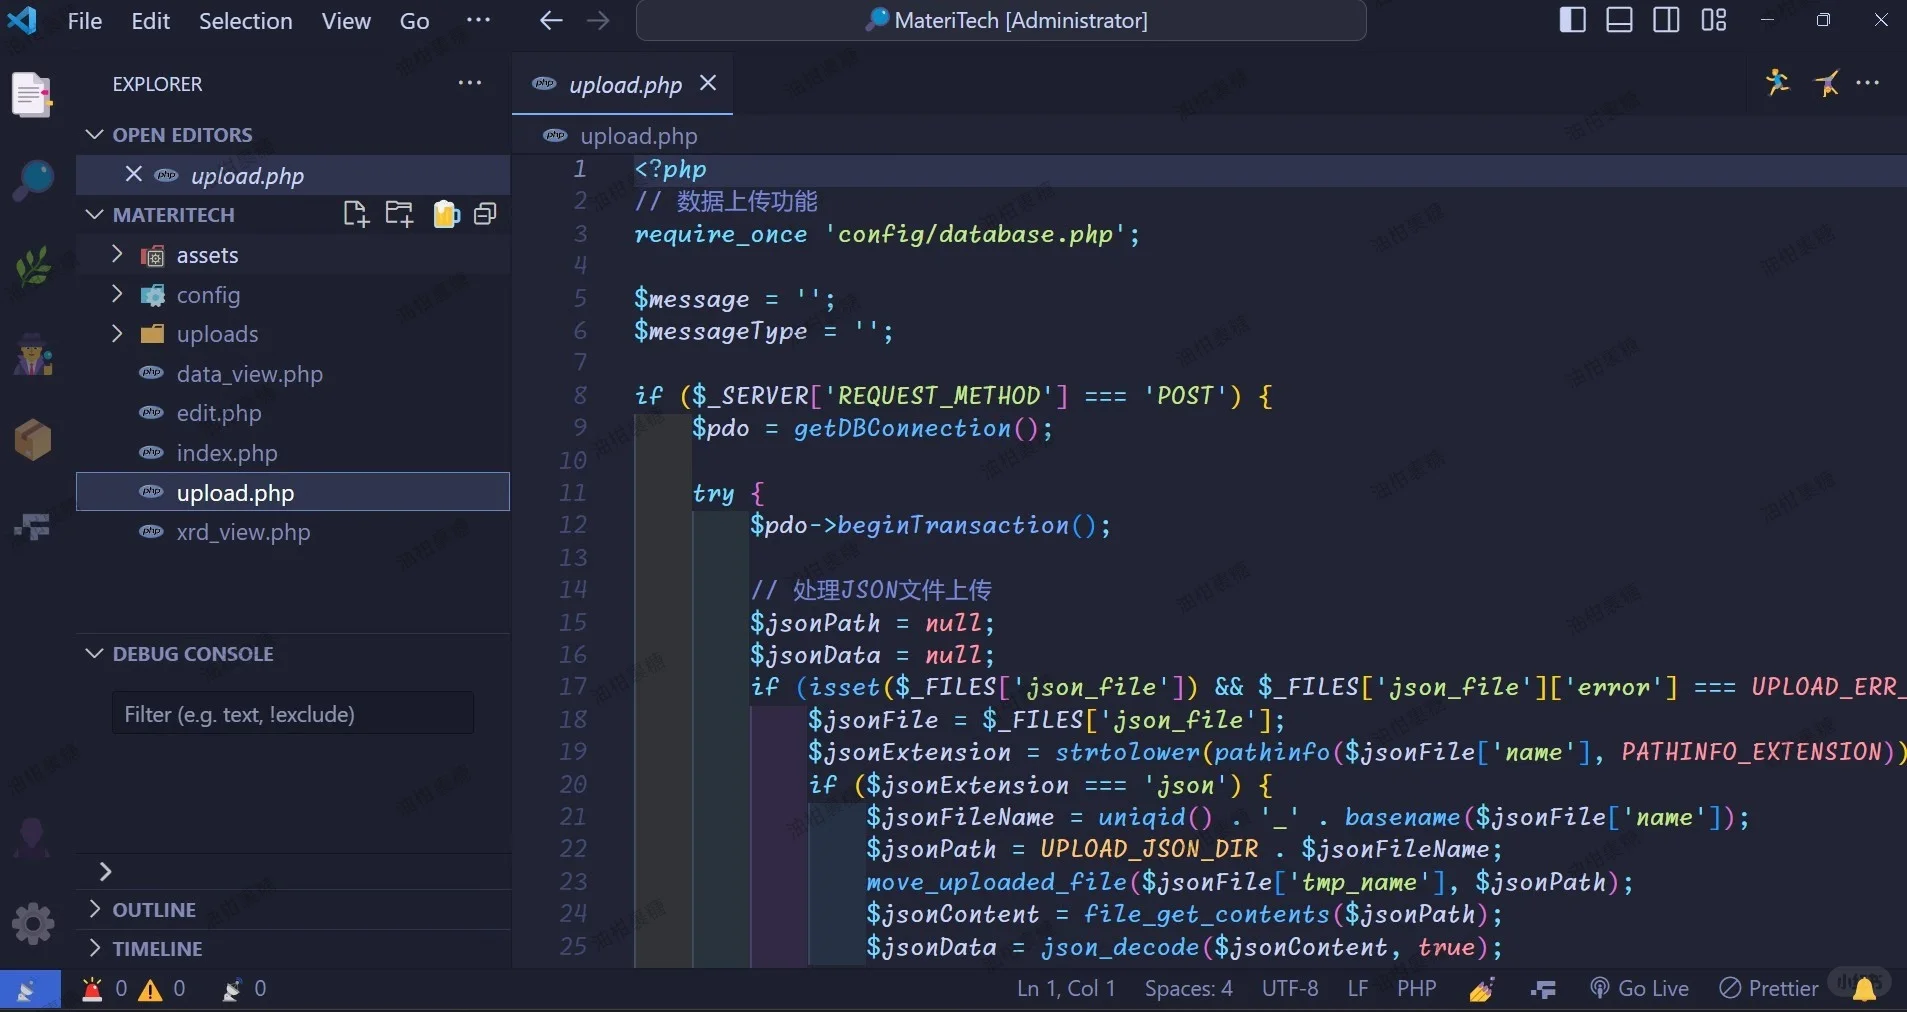Open the Explorer view in the activity bar
The width and height of the screenshot is (1907, 1012).
(32, 95)
